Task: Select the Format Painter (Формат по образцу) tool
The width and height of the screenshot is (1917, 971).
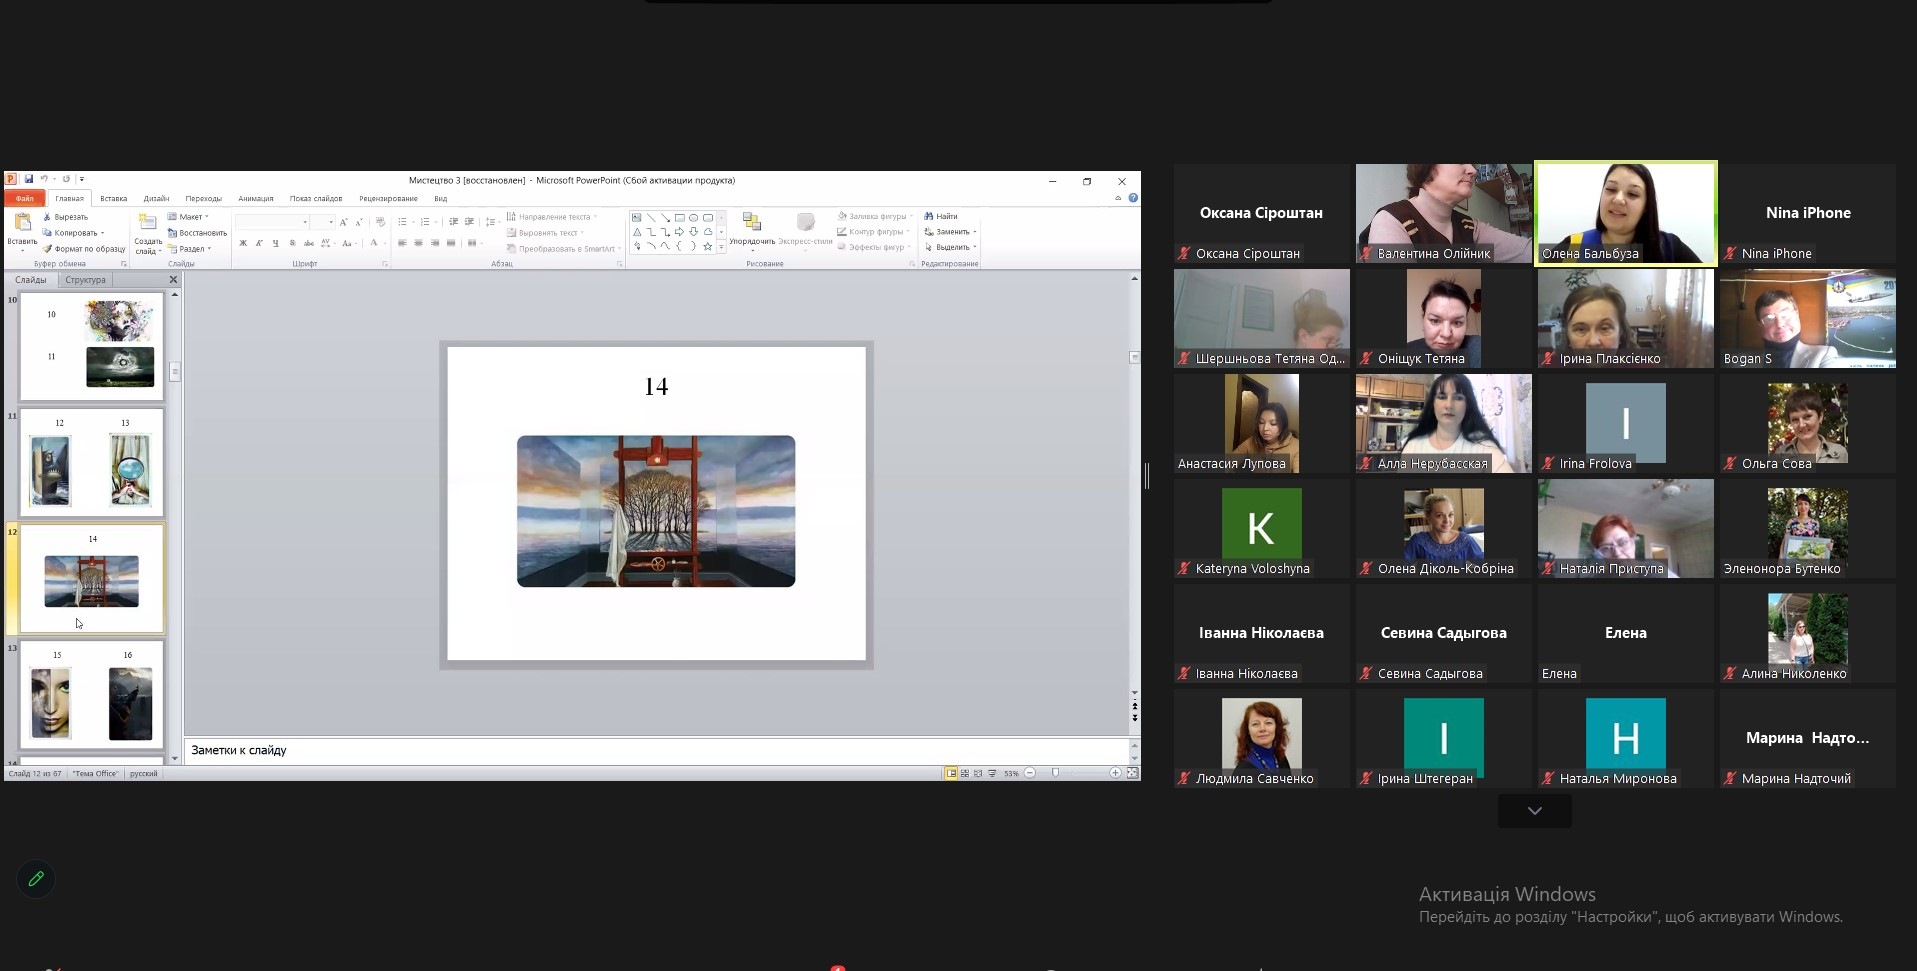Action: pyautogui.click(x=47, y=249)
